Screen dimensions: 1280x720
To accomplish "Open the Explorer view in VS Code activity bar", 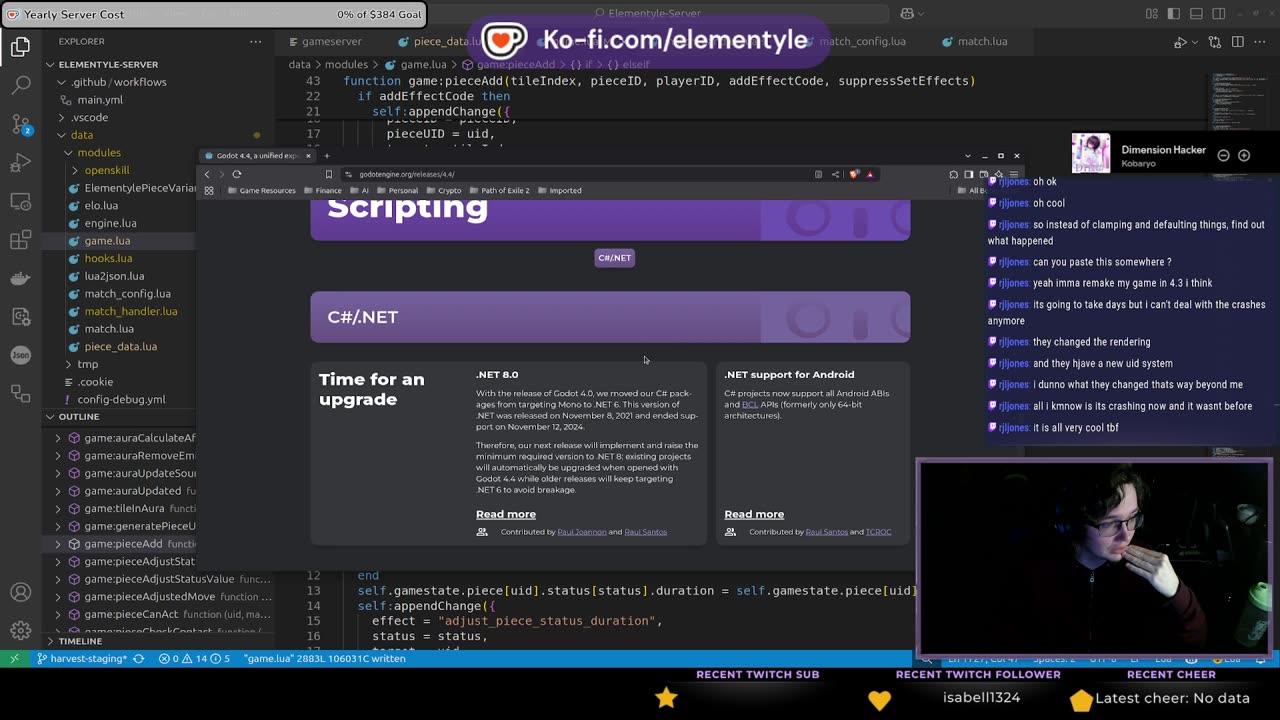I will click(x=21, y=47).
